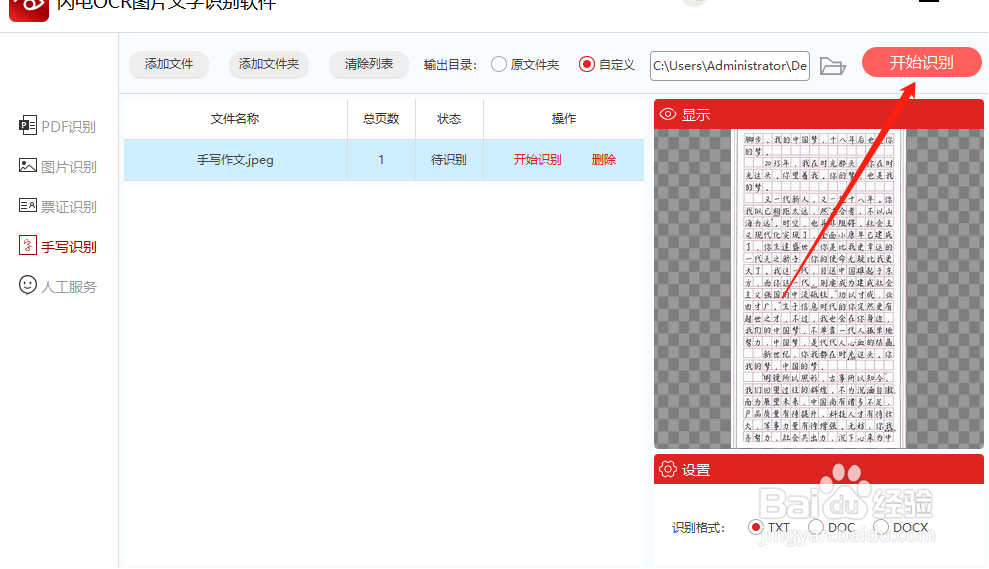
Task: Click the 图片识别 picture icon
Action: (x=28, y=166)
